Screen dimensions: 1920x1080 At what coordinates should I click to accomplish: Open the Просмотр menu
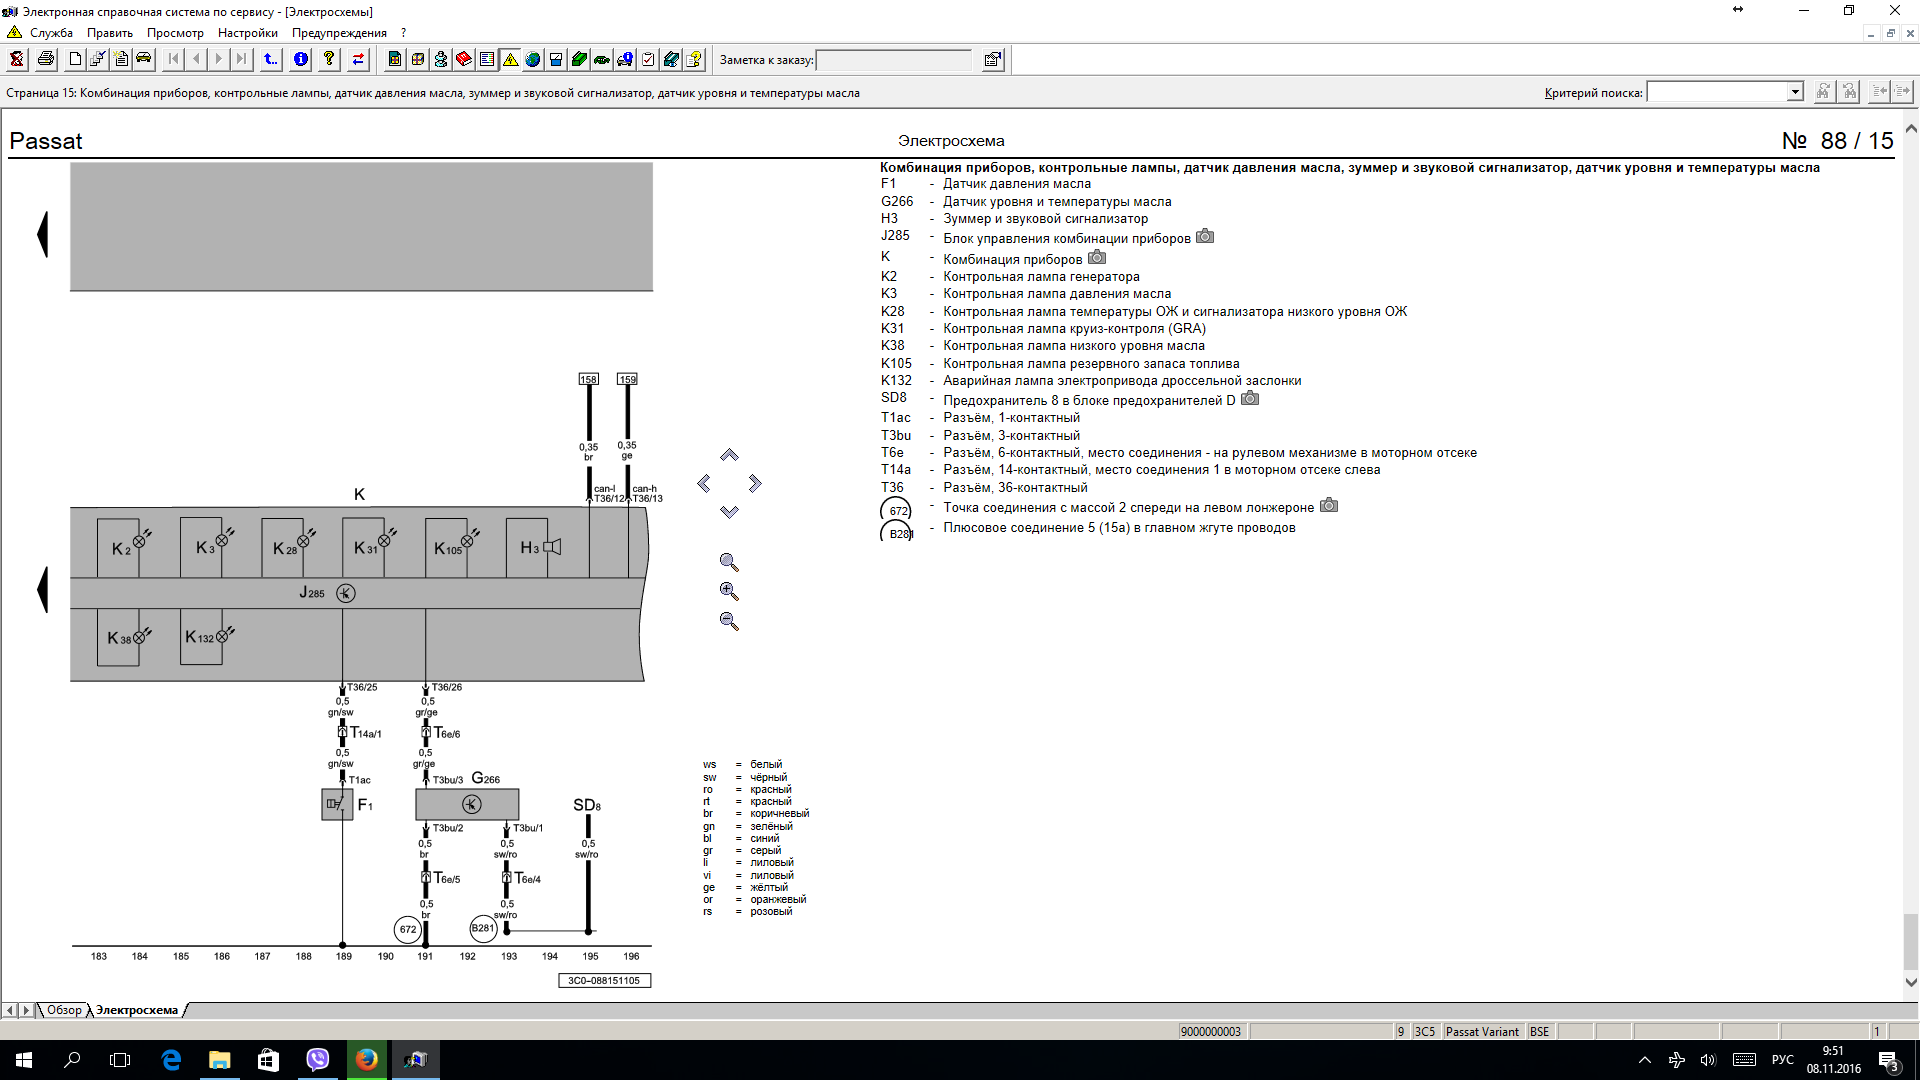coord(175,33)
